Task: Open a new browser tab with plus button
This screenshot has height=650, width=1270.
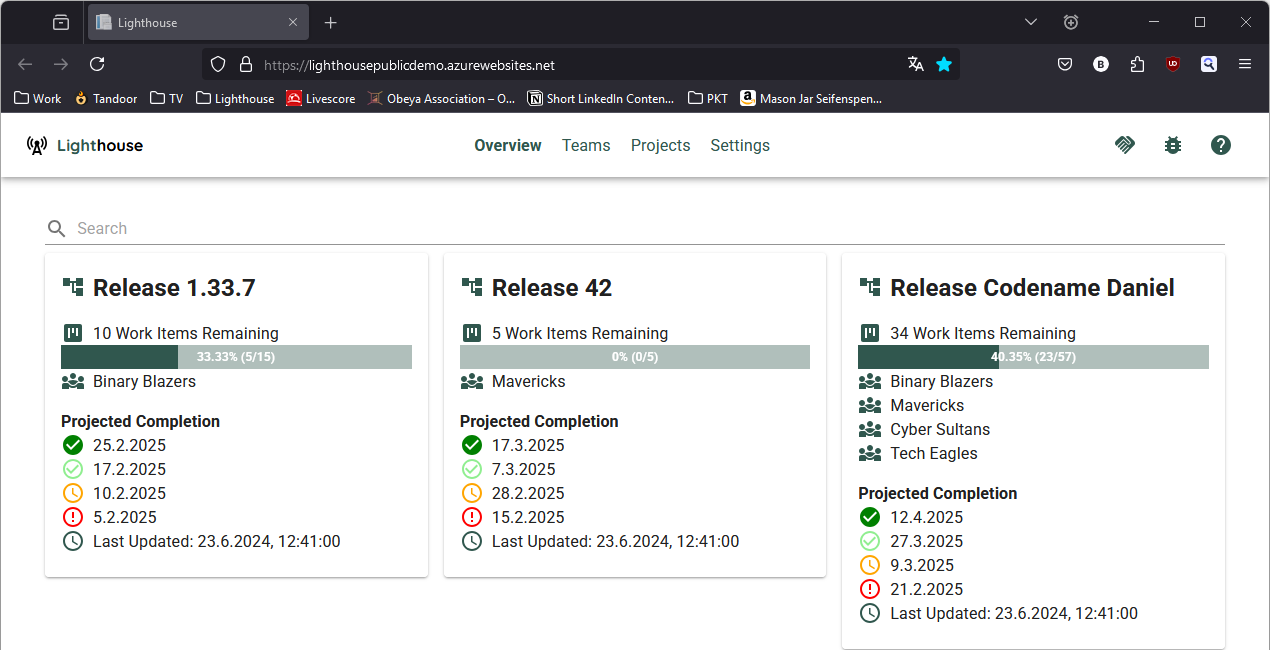Action: [x=331, y=22]
